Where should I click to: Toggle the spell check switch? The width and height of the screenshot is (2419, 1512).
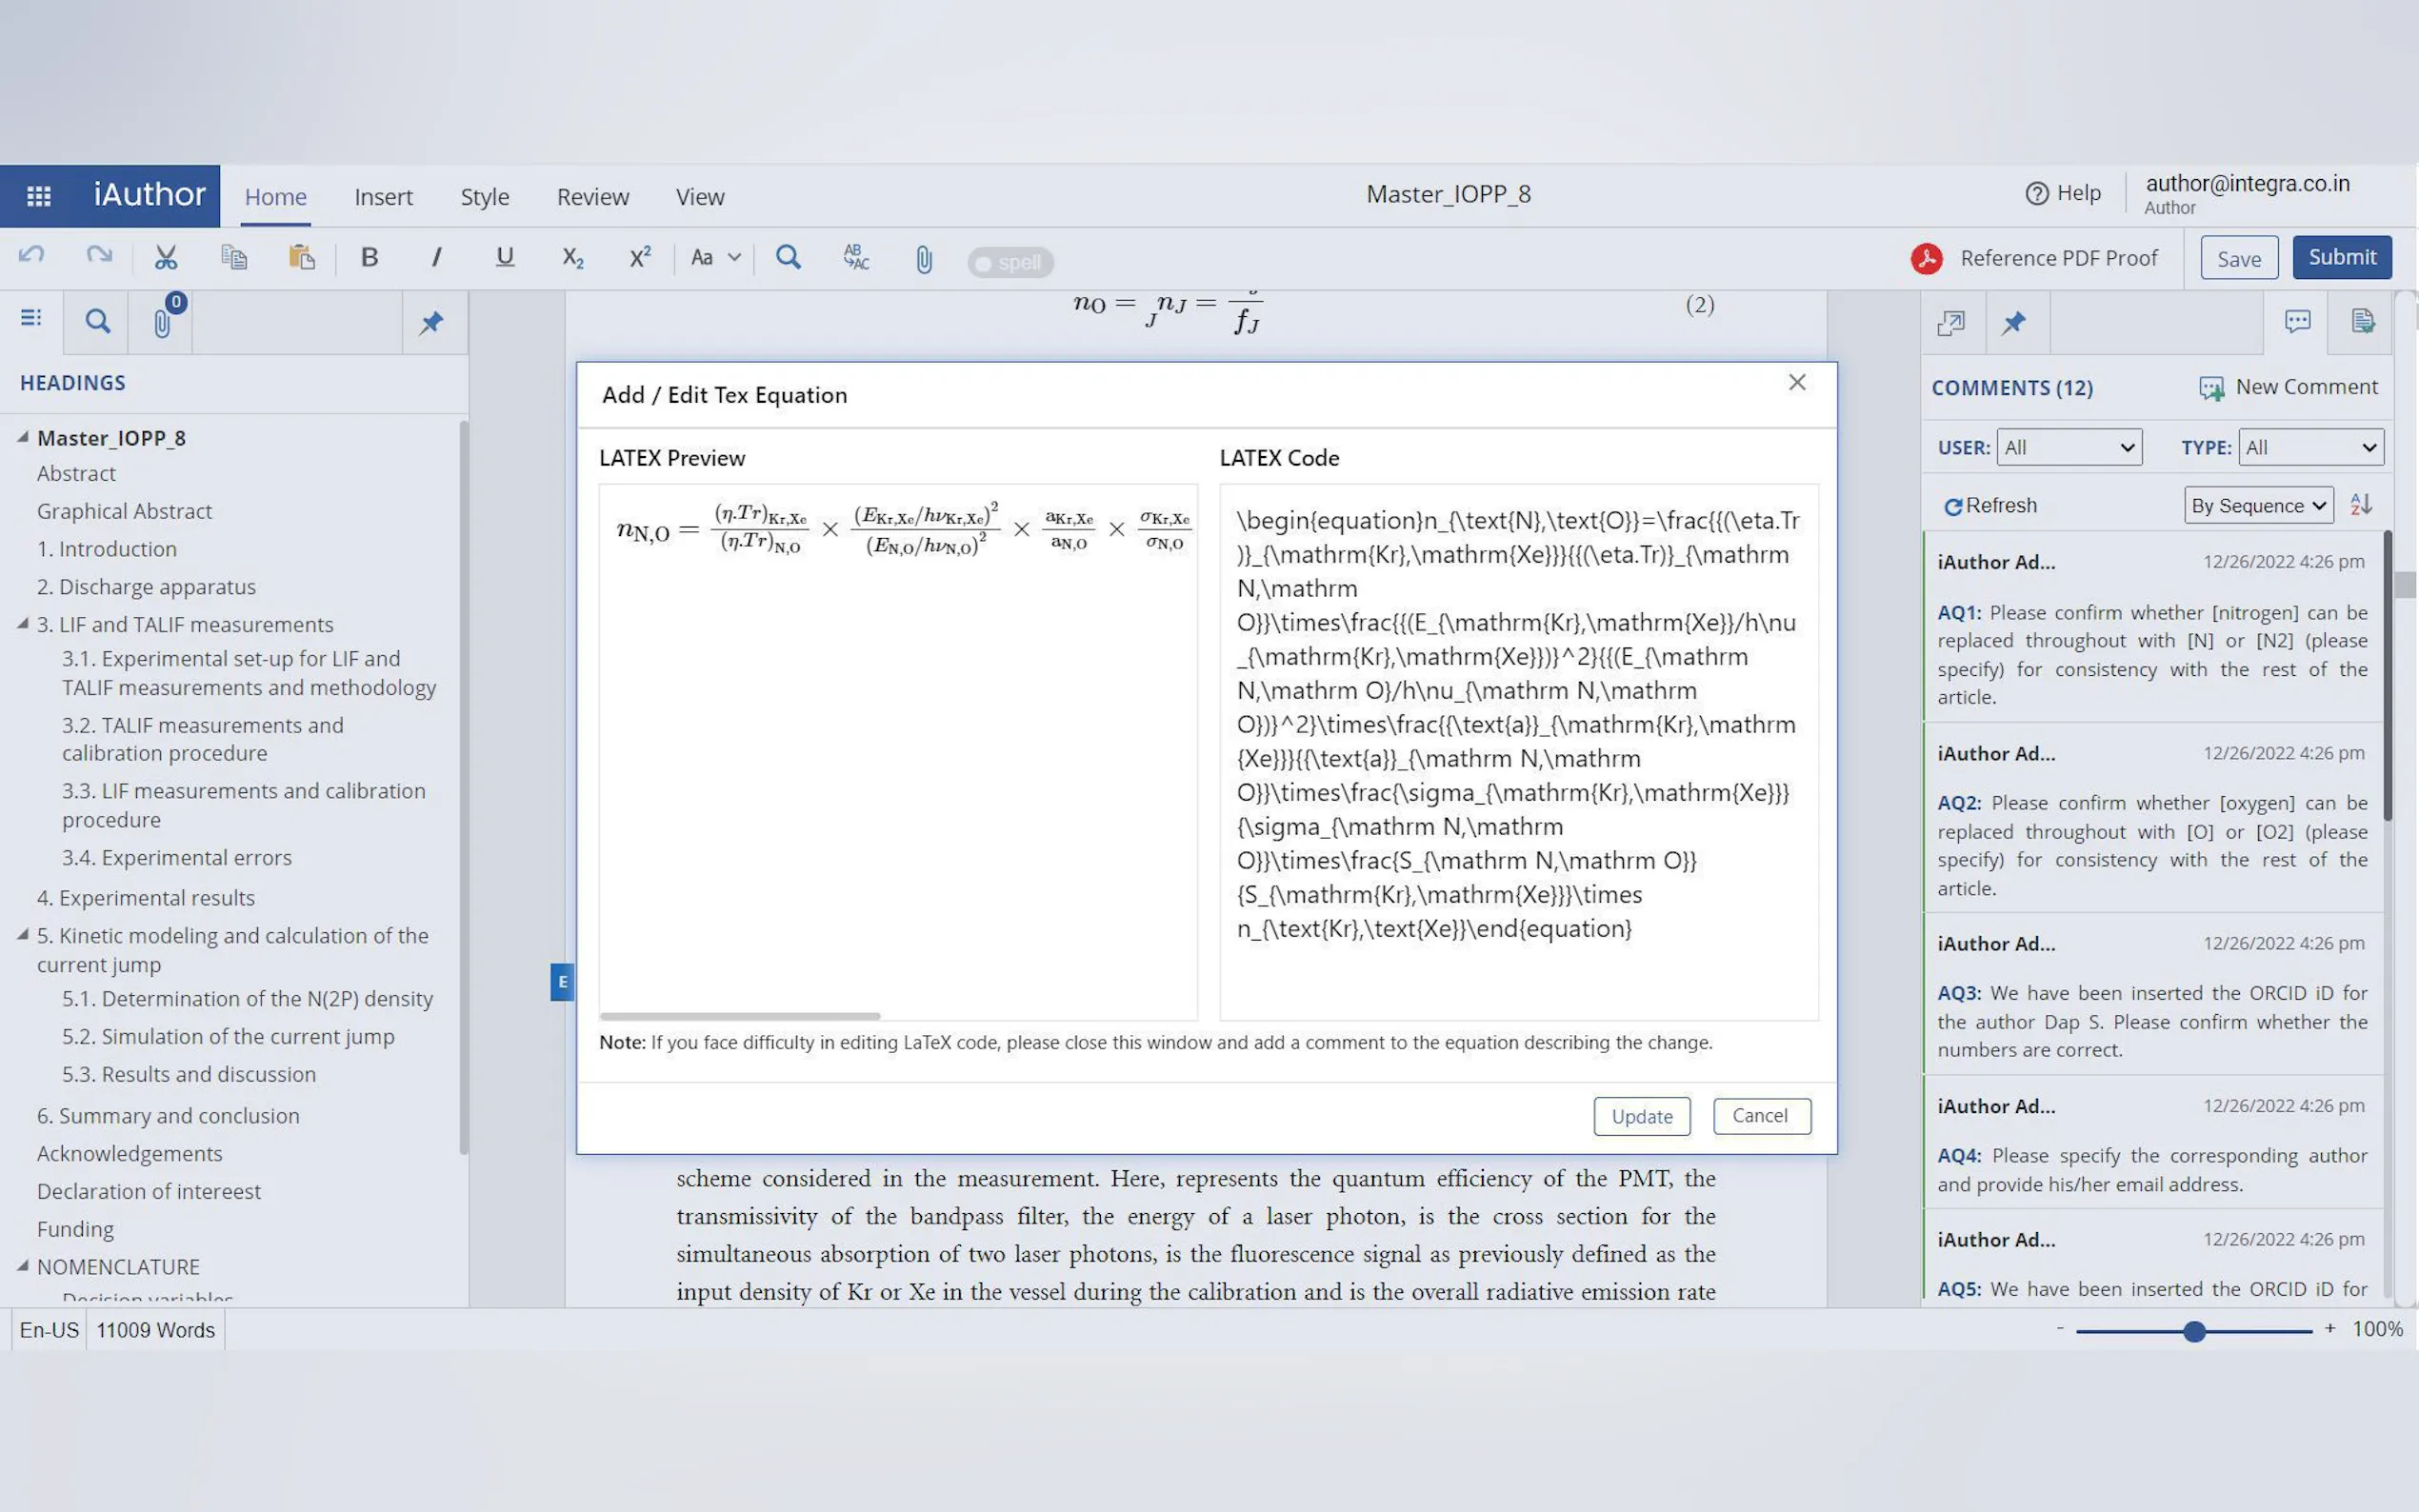(1010, 262)
